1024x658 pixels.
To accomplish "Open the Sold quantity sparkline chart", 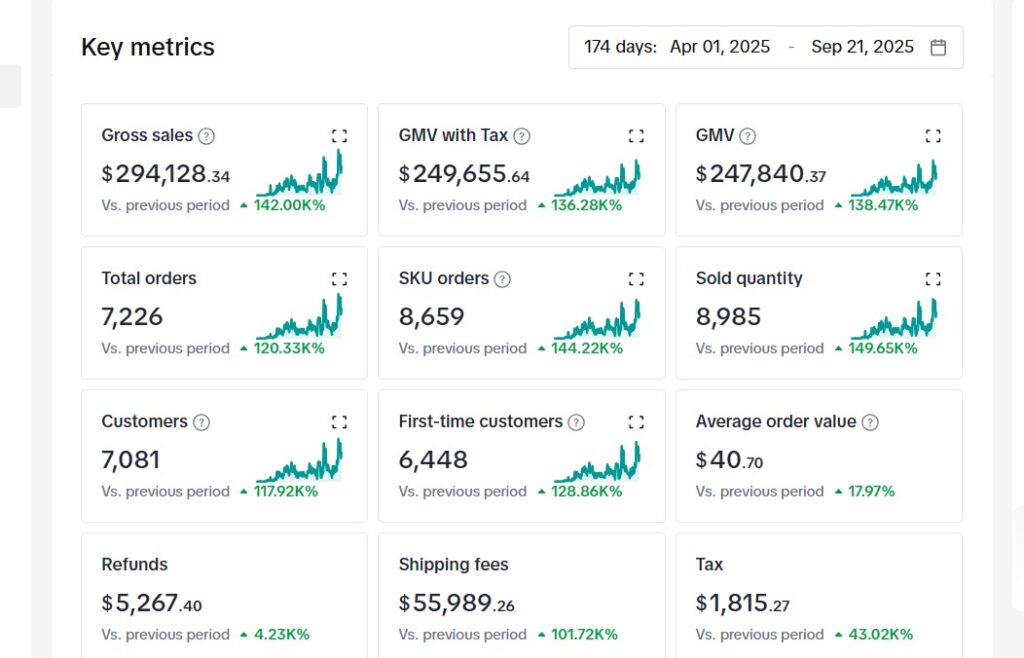I will pos(894,319).
